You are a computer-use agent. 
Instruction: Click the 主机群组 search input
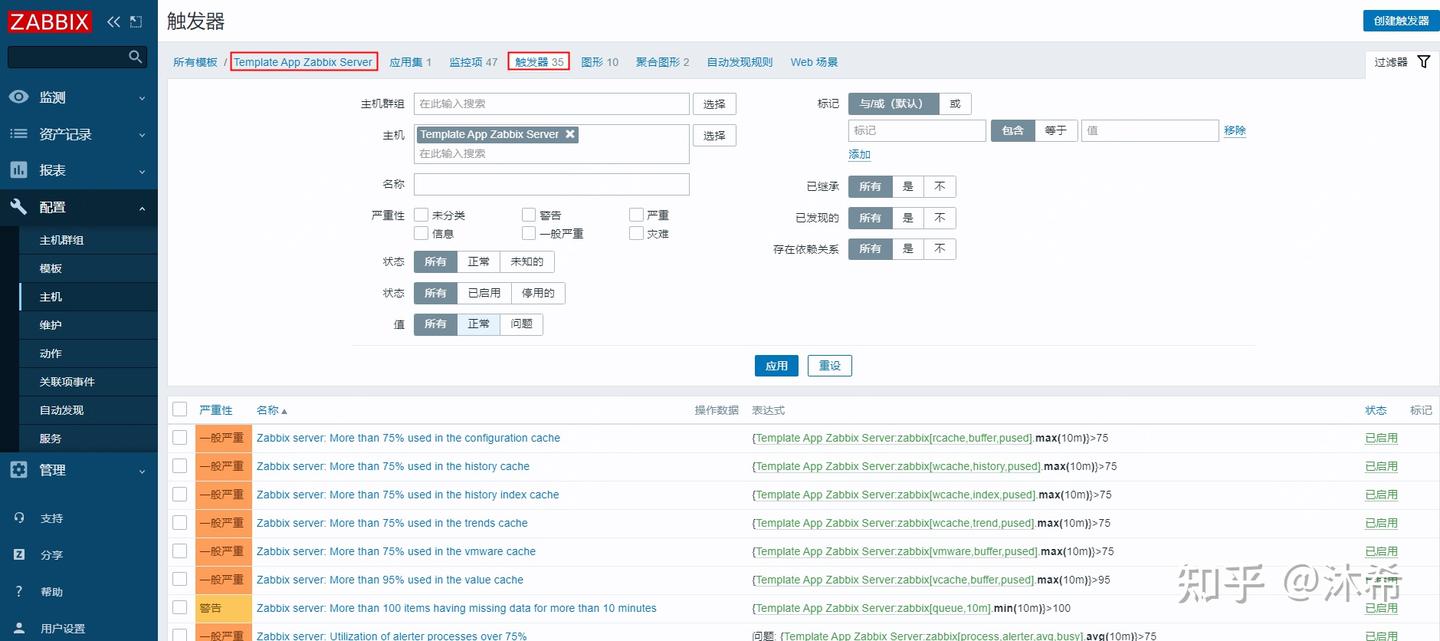click(x=552, y=103)
